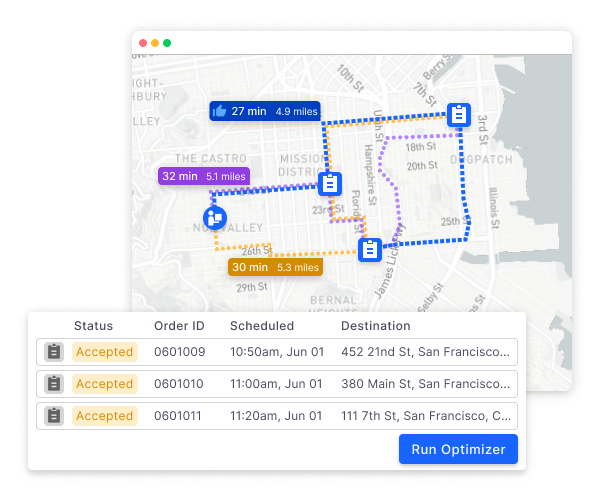
Task: Open the clipboard stop marker by James Lick
Action: [x=370, y=249]
